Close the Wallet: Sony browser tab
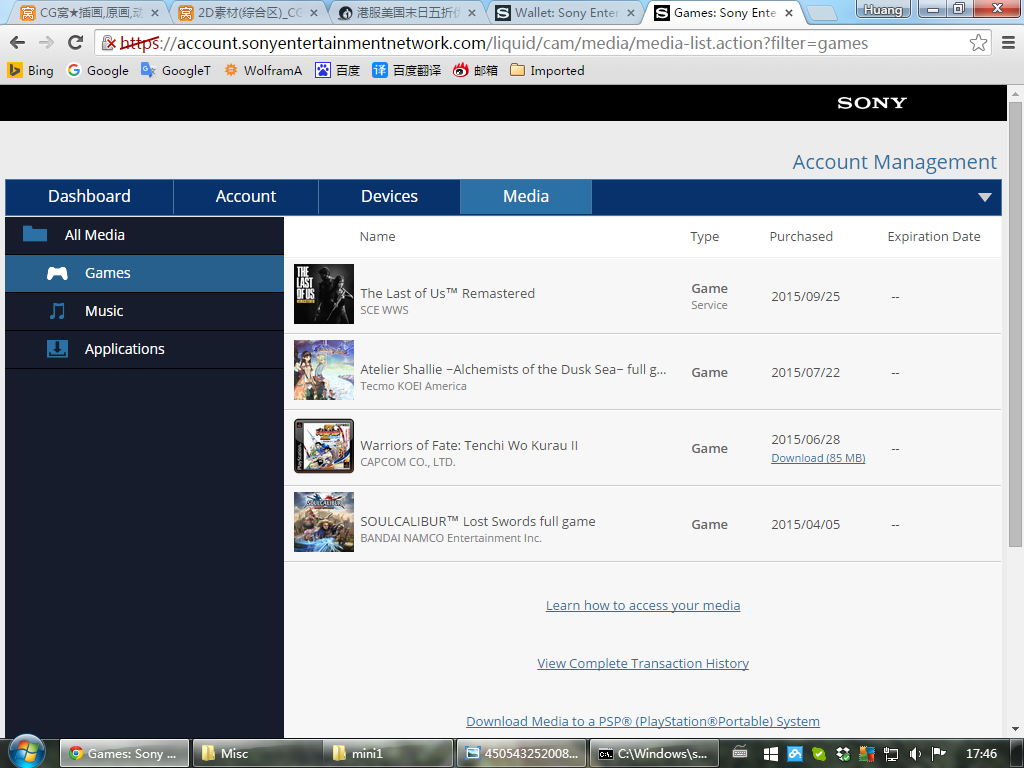The width and height of the screenshot is (1024, 768). click(x=631, y=13)
